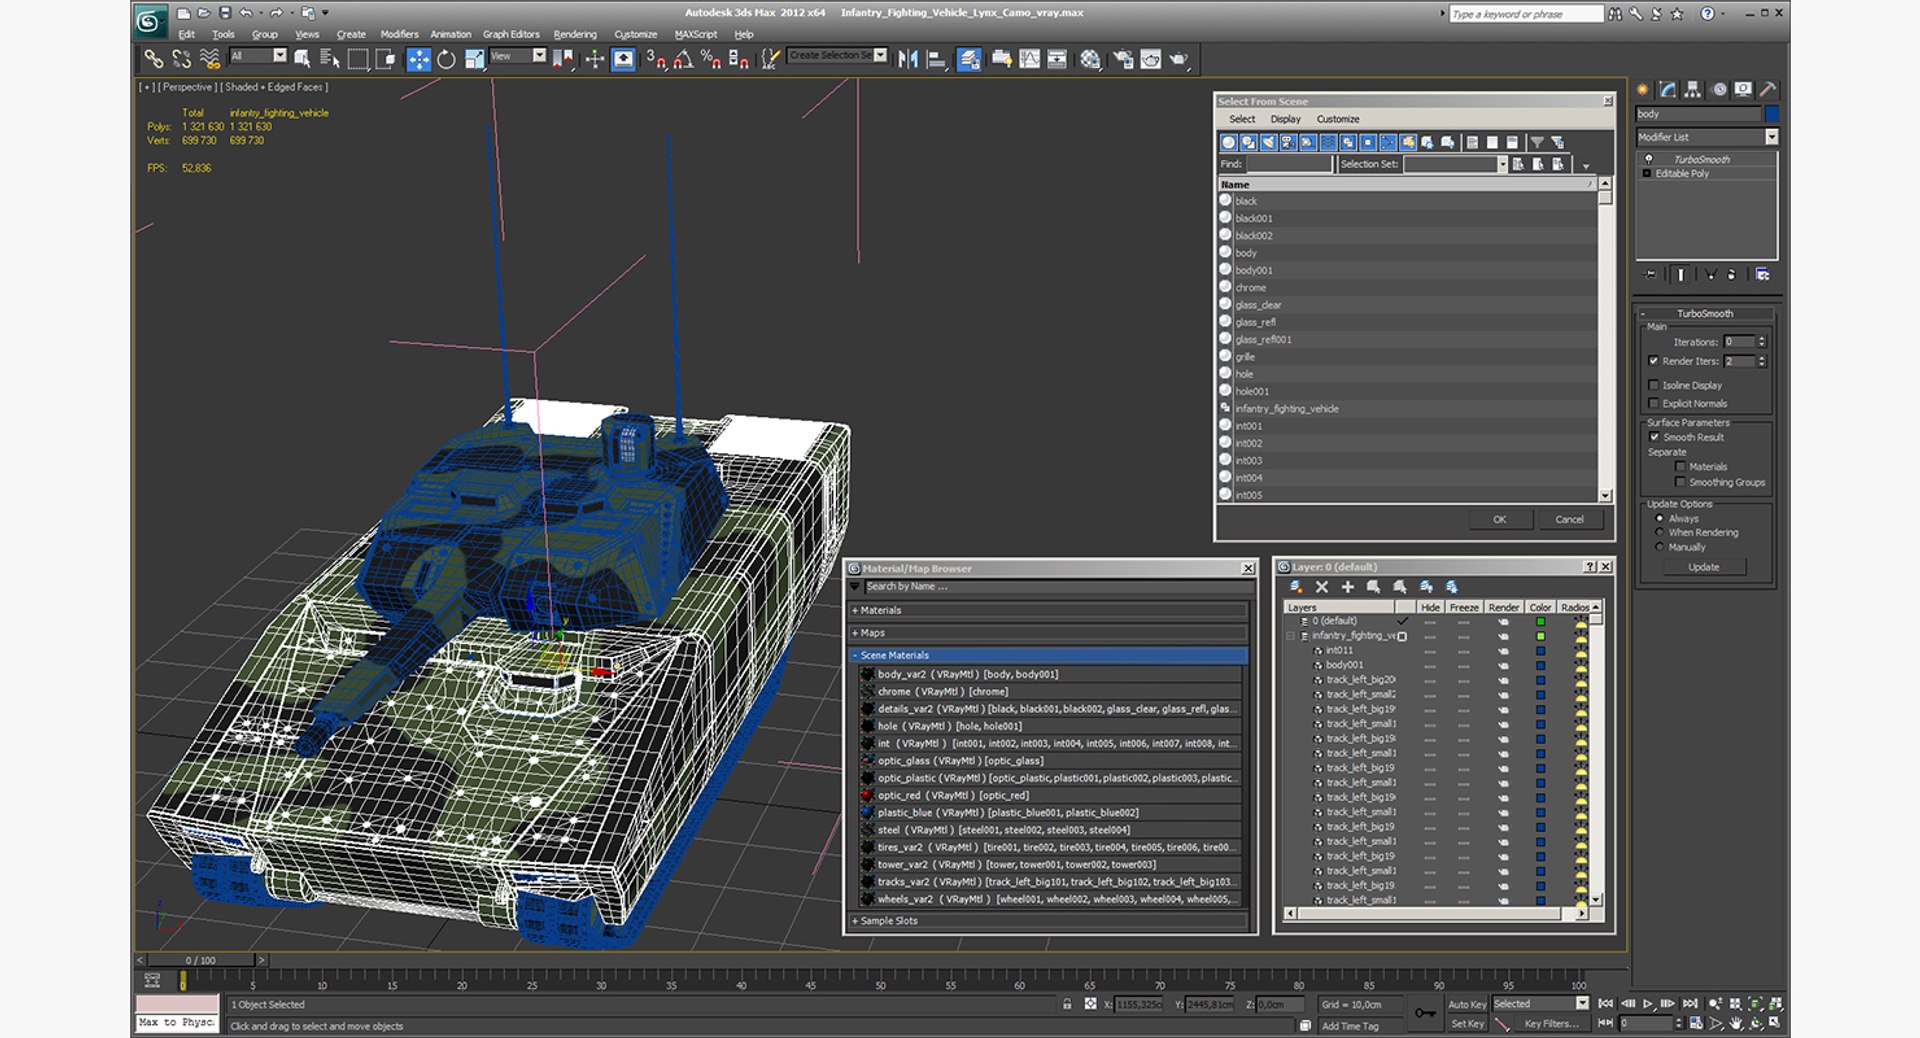The width and height of the screenshot is (1920, 1038).
Task: Toggle Smooth Result checkbox
Action: tap(1654, 437)
